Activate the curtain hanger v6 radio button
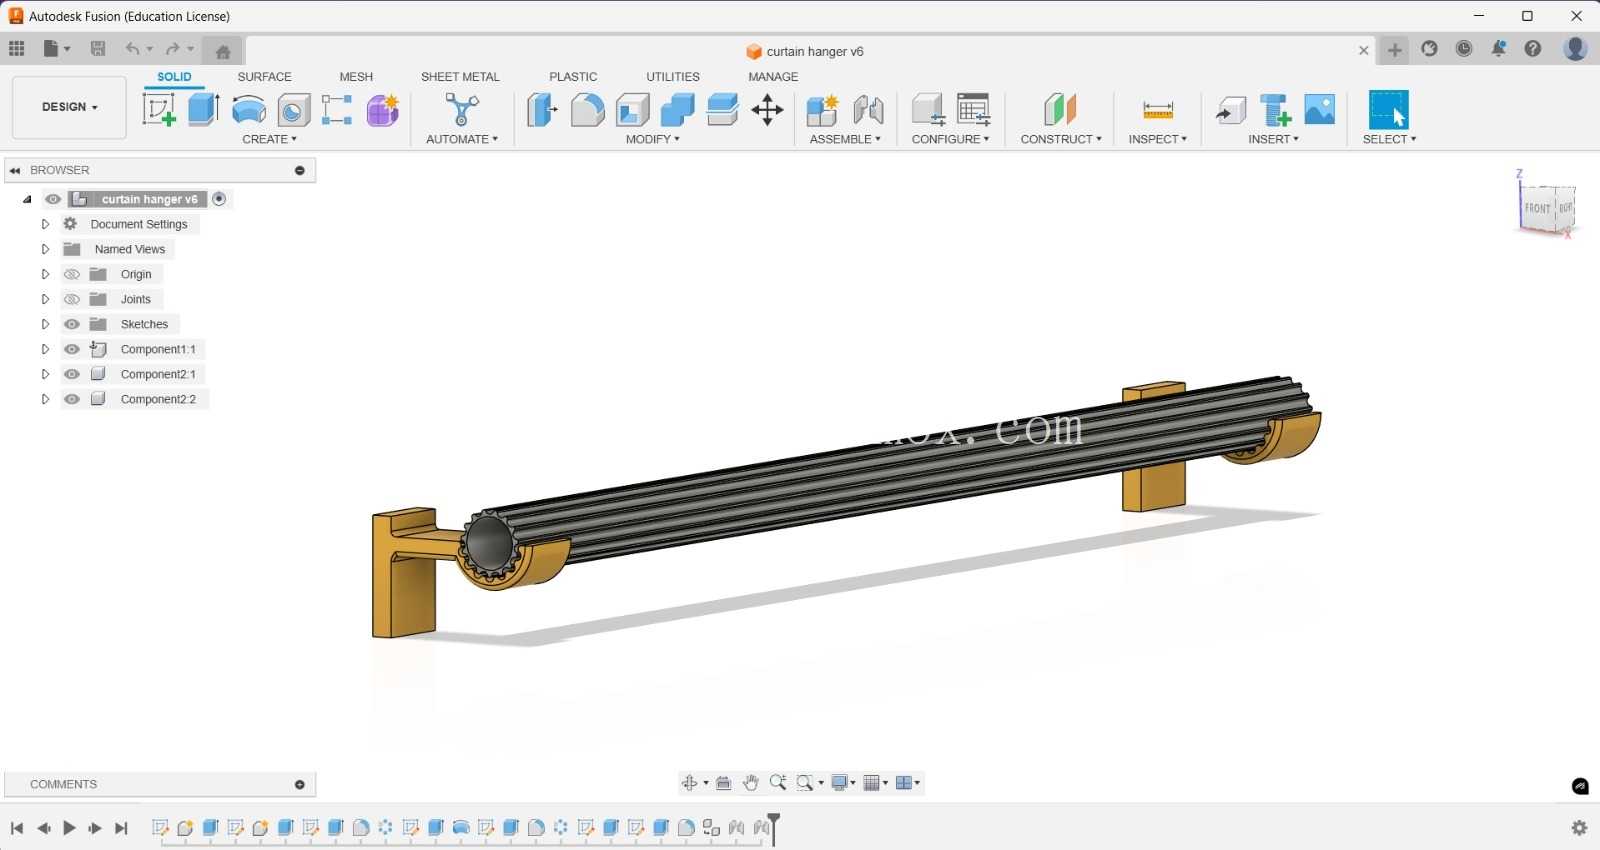 pos(219,199)
